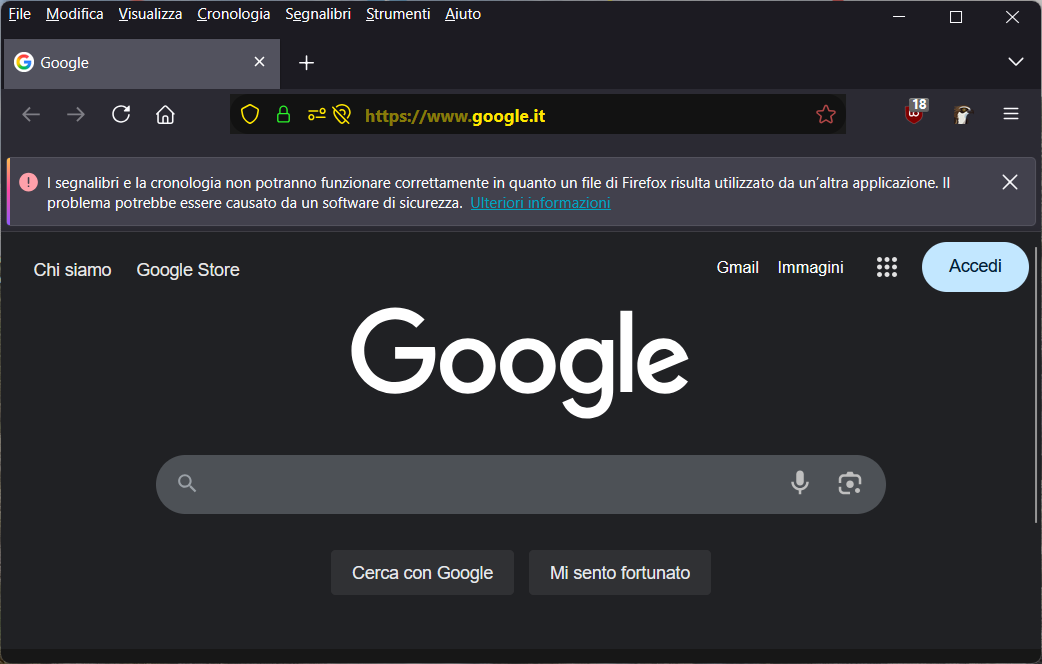Viewport: 1042px width, 664px height.
Task: Open the Visualizza menu
Action: click(150, 14)
